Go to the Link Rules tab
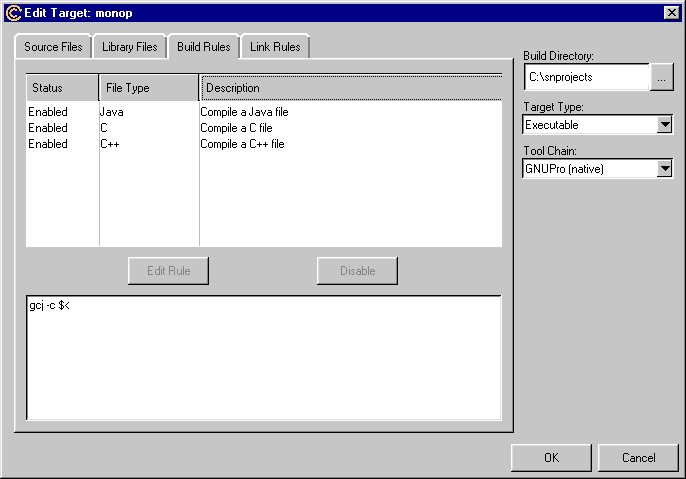686x479 pixels. 275,47
